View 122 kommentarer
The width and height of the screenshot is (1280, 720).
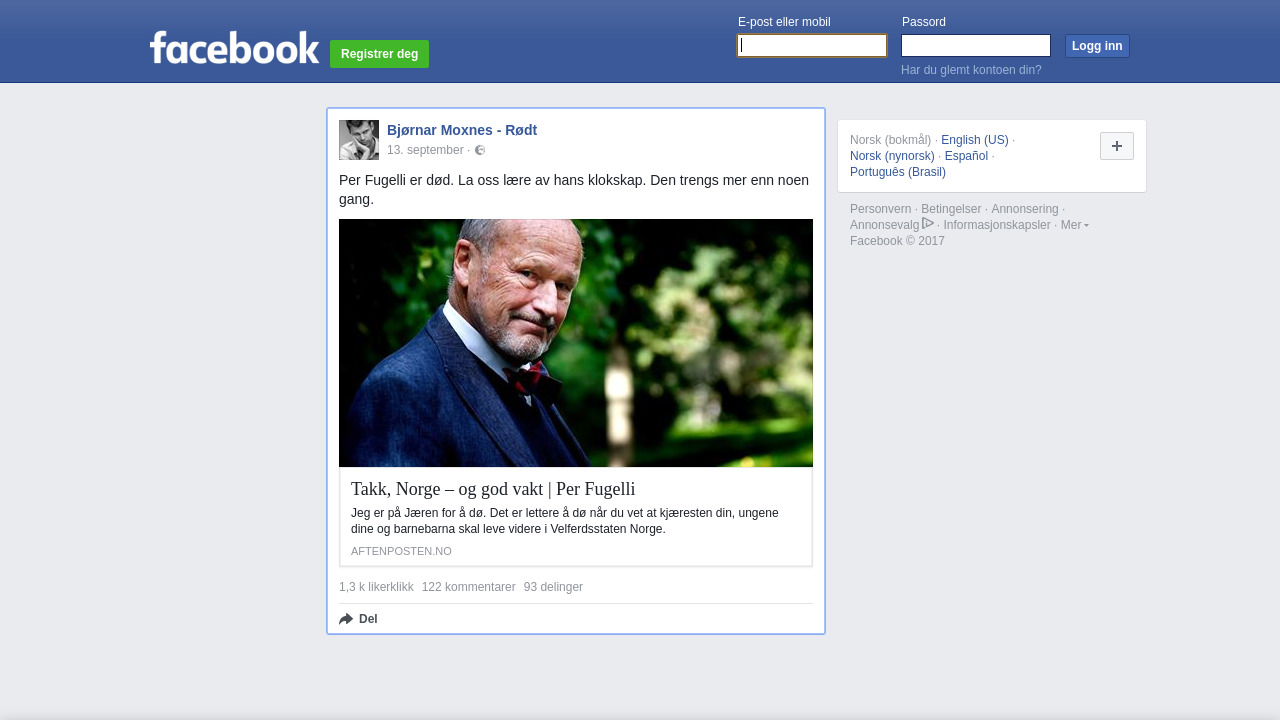point(469,587)
